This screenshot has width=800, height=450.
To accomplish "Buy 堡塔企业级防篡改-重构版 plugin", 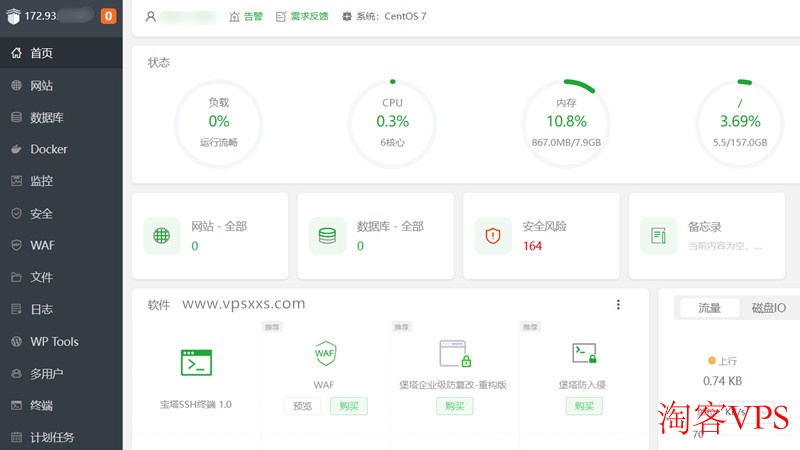I will [x=454, y=406].
